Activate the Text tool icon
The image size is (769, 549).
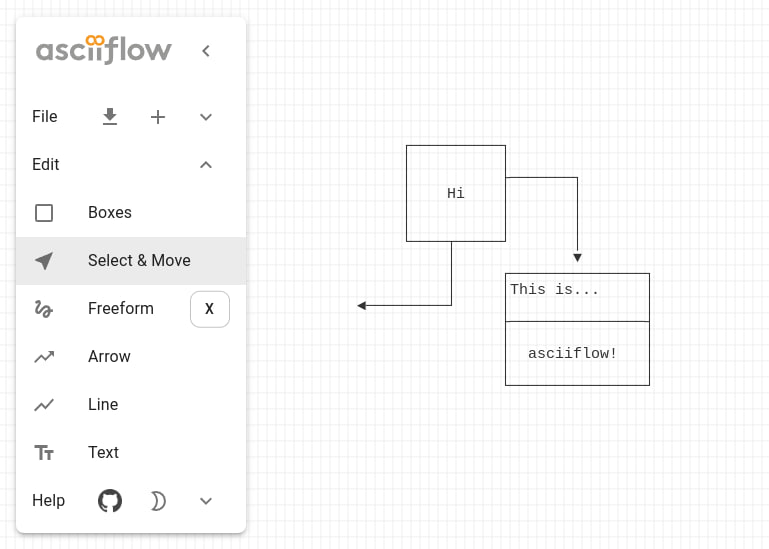[x=44, y=452]
